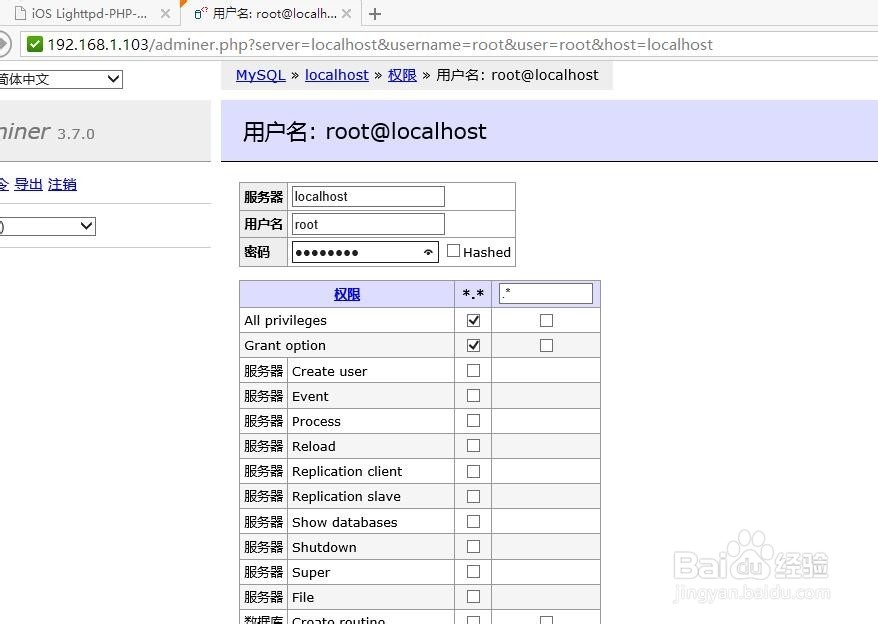Uncheck All privileges for *.*

click(x=473, y=320)
